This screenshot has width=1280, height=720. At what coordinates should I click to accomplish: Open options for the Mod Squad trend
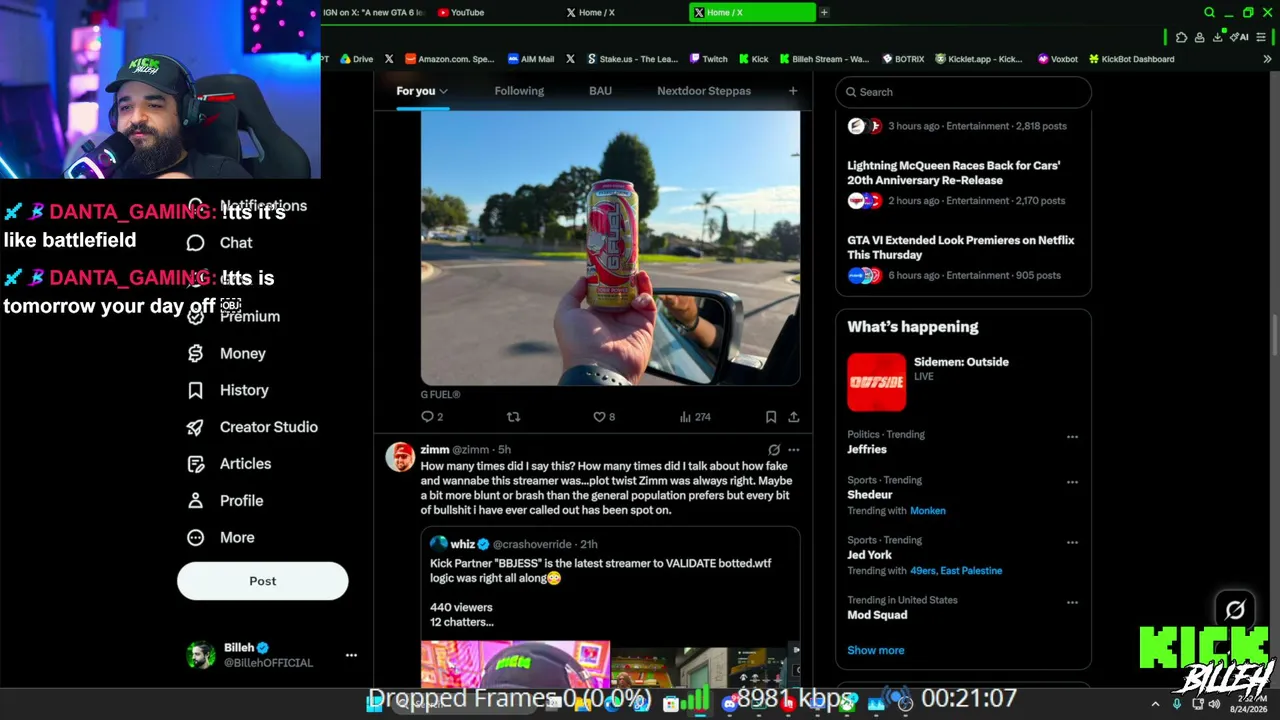pyautogui.click(x=1072, y=603)
